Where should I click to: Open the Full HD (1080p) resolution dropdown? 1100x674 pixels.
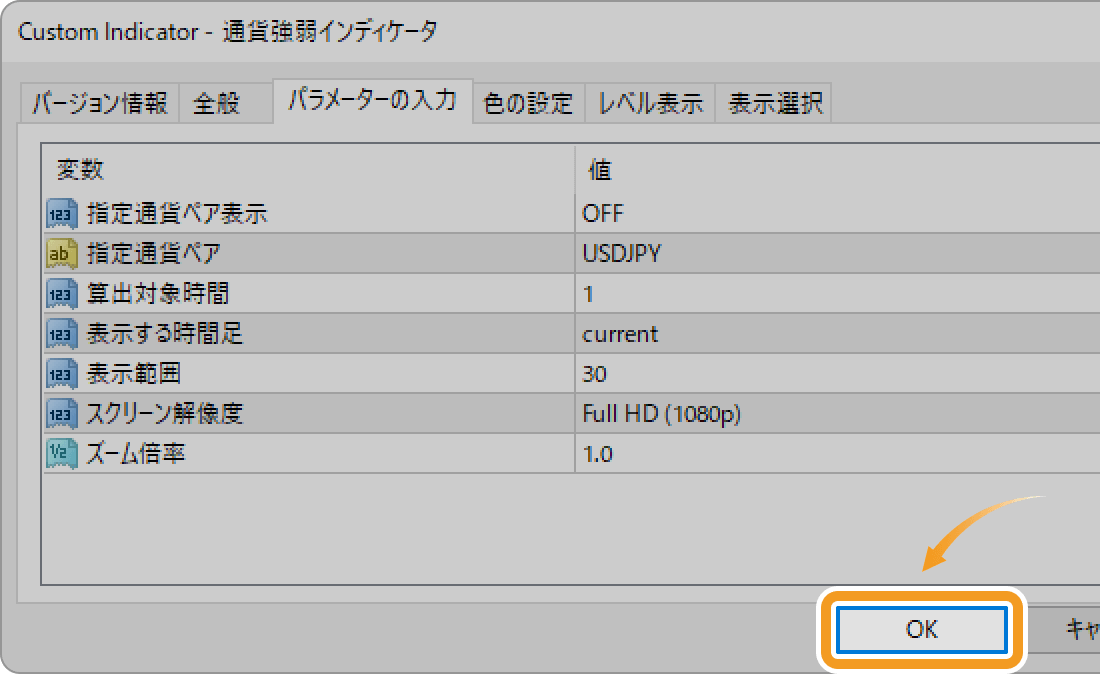click(838, 414)
